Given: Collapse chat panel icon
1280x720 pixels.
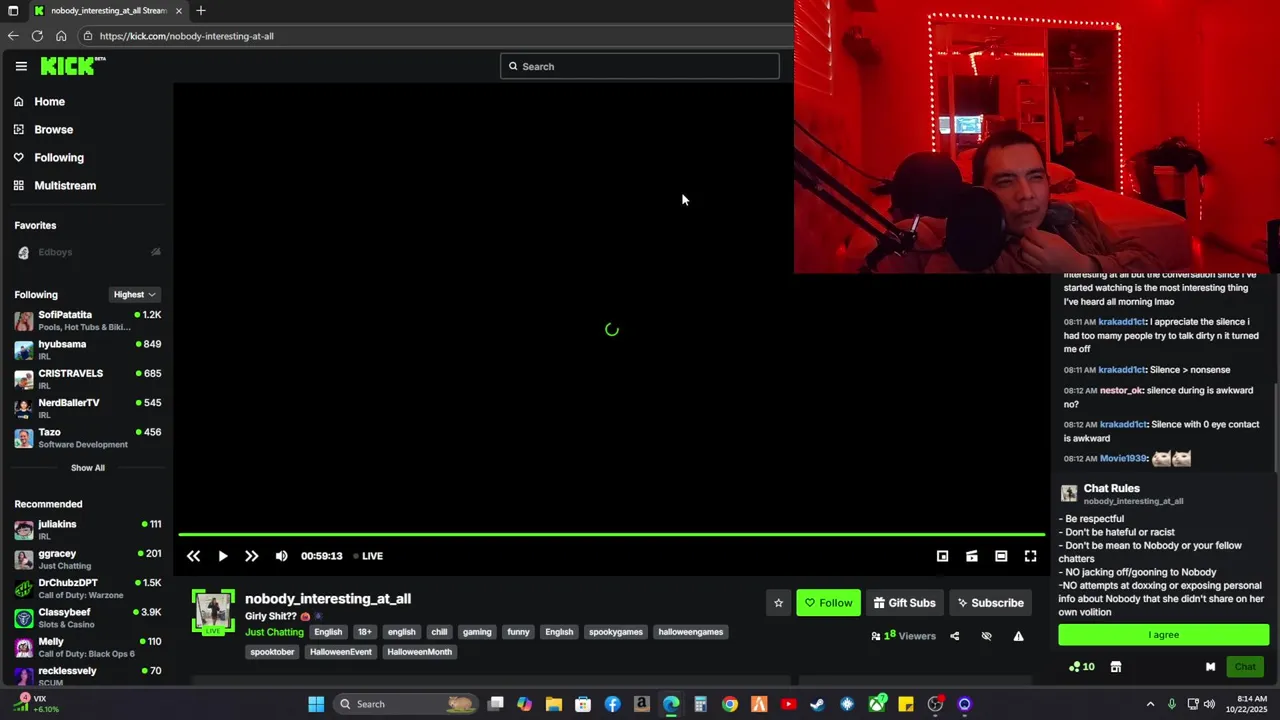Looking at the screenshot, I should pyautogui.click(x=1210, y=667).
